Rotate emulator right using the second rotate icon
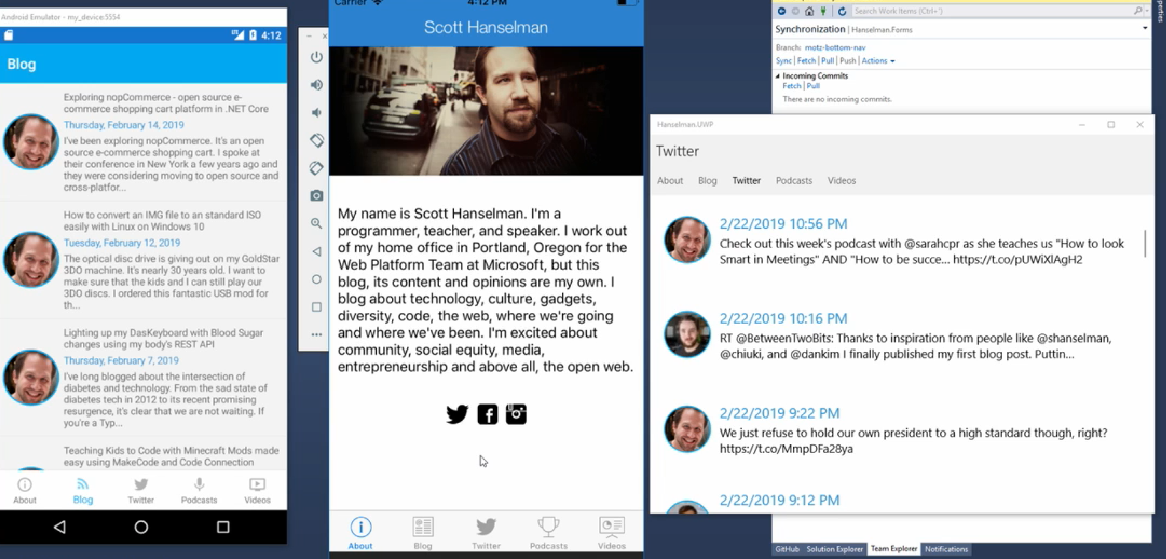The image size is (1166, 559). tap(317, 168)
